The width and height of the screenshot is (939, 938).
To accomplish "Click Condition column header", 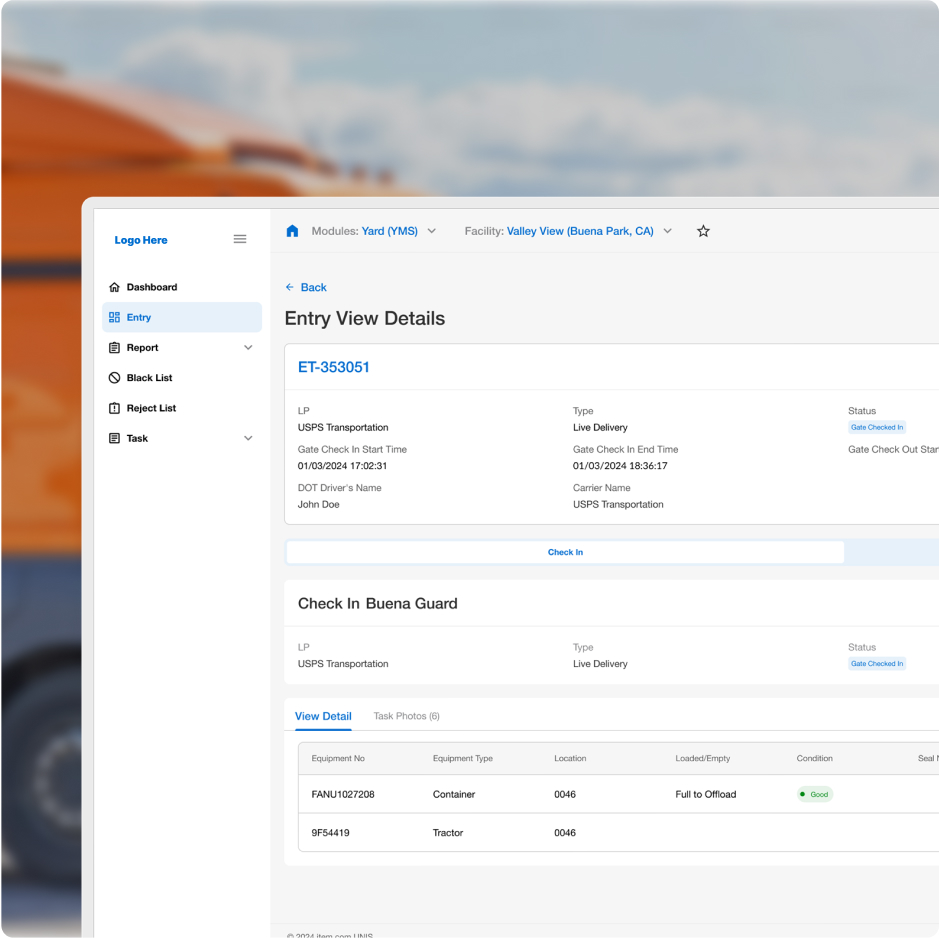I will (814, 758).
